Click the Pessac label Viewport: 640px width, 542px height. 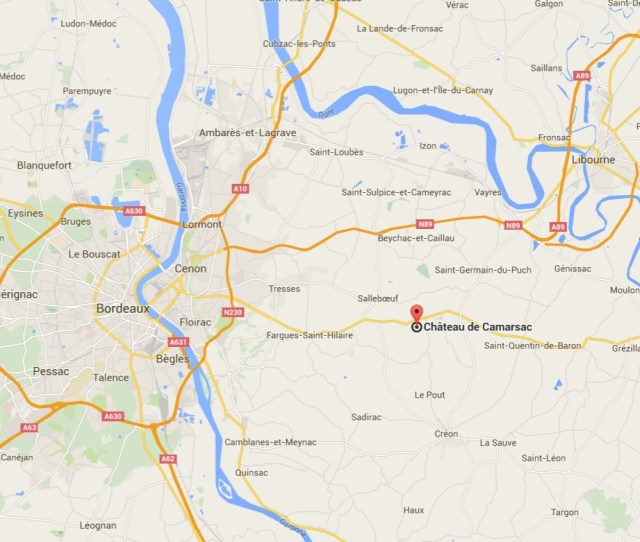(x=51, y=371)
